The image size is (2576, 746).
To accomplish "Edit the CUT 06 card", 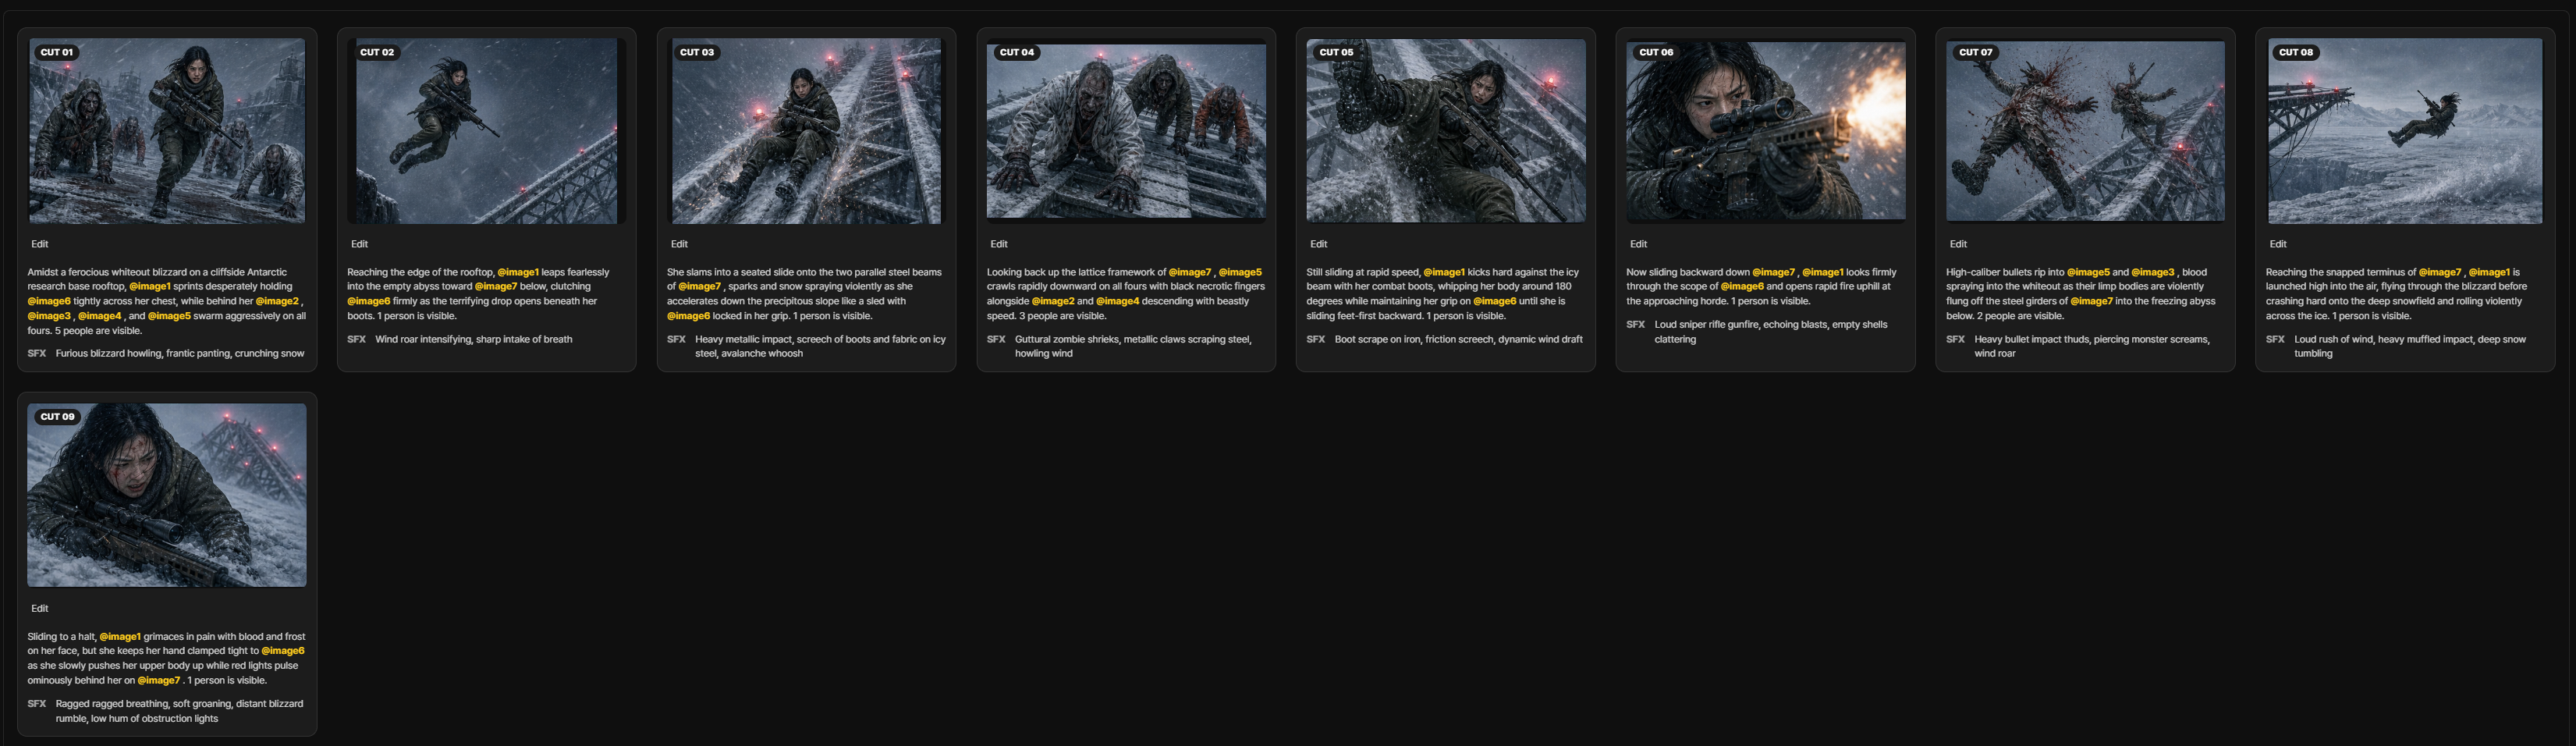I will [1639, 244].
